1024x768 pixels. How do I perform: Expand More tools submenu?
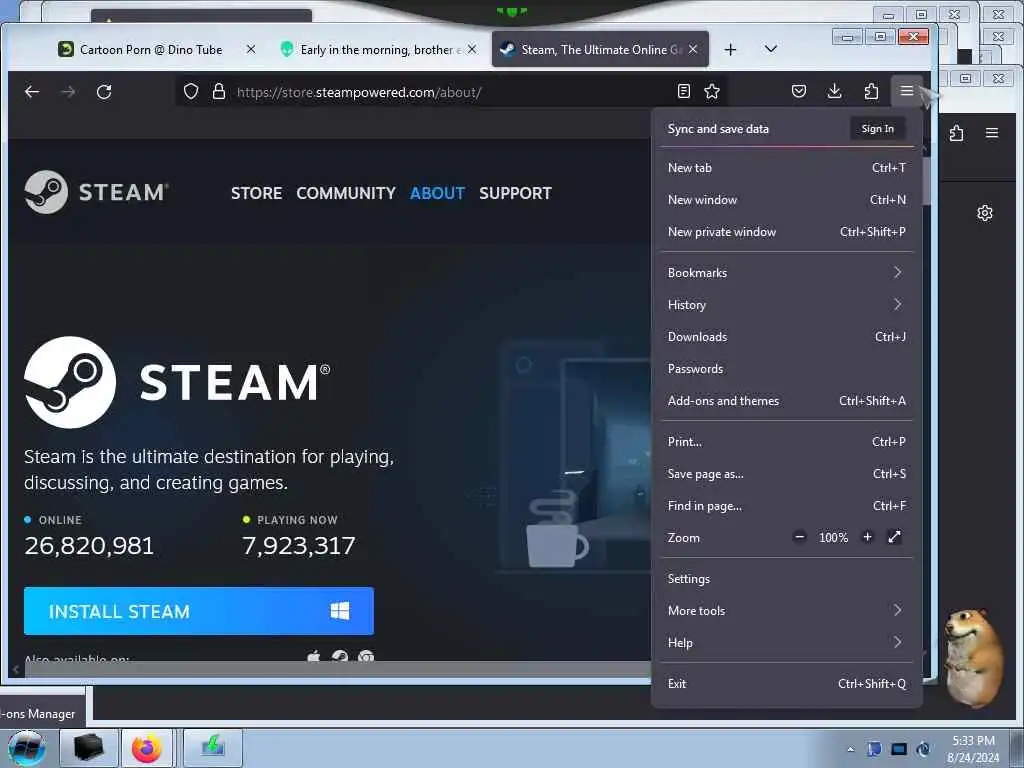pos(786,611)
